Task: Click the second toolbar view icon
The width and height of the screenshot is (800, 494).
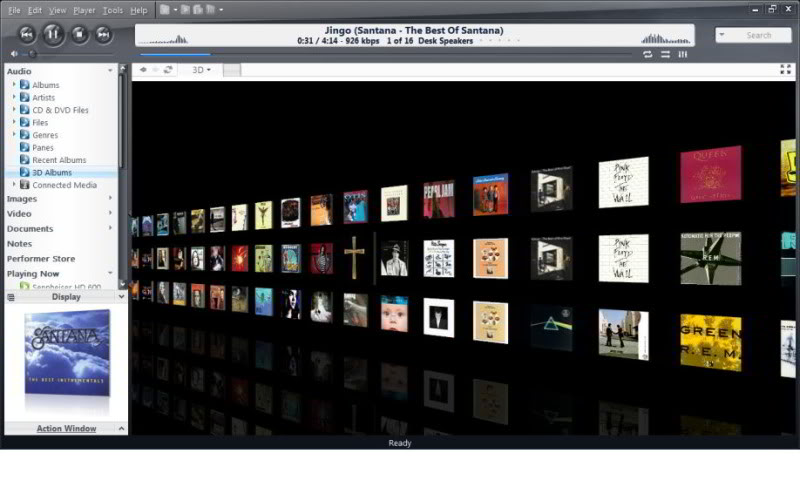Action: [185, 9]
